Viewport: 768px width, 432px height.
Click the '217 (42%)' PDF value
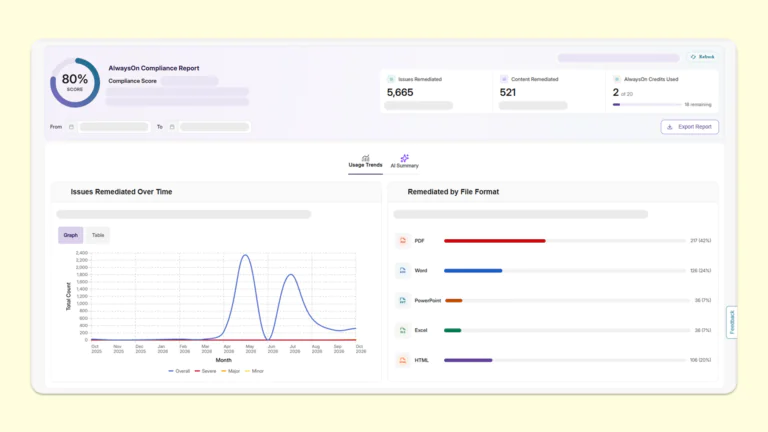(x=700, y=240)
